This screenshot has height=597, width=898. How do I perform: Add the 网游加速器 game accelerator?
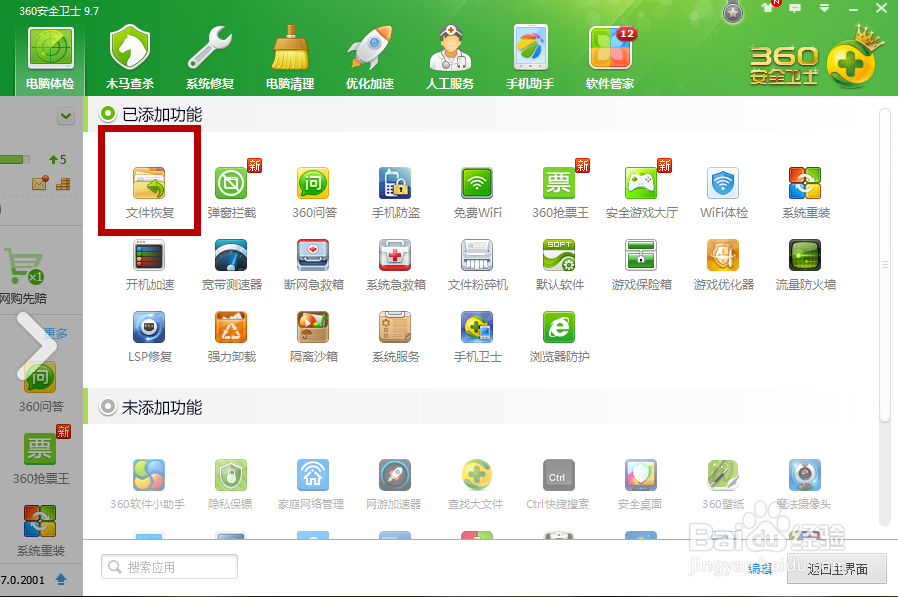coord(395,485)
